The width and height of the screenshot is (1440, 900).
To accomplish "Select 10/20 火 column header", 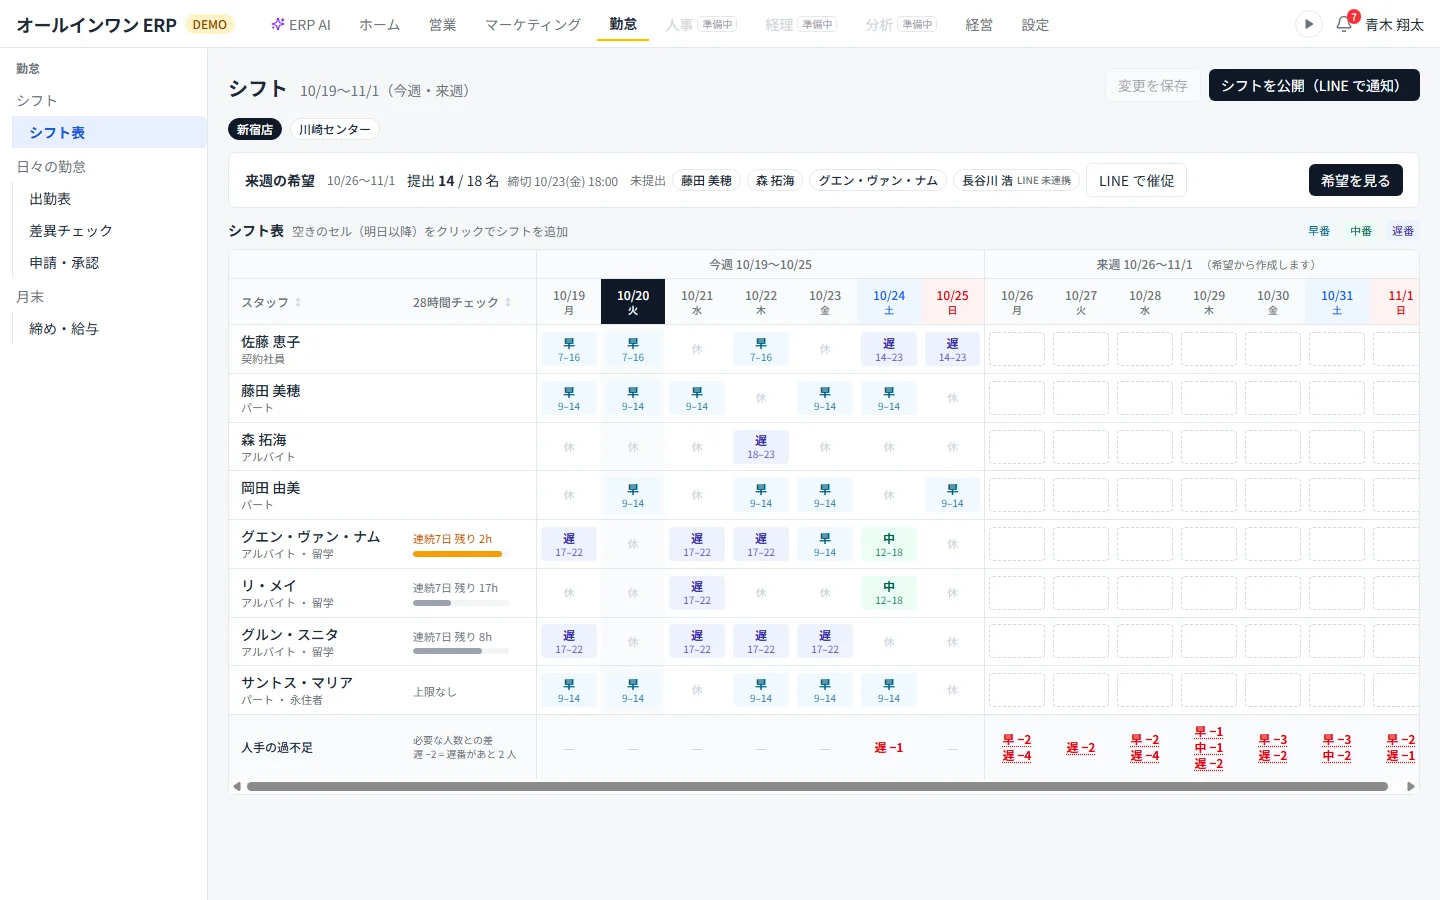I will point(633,301).
